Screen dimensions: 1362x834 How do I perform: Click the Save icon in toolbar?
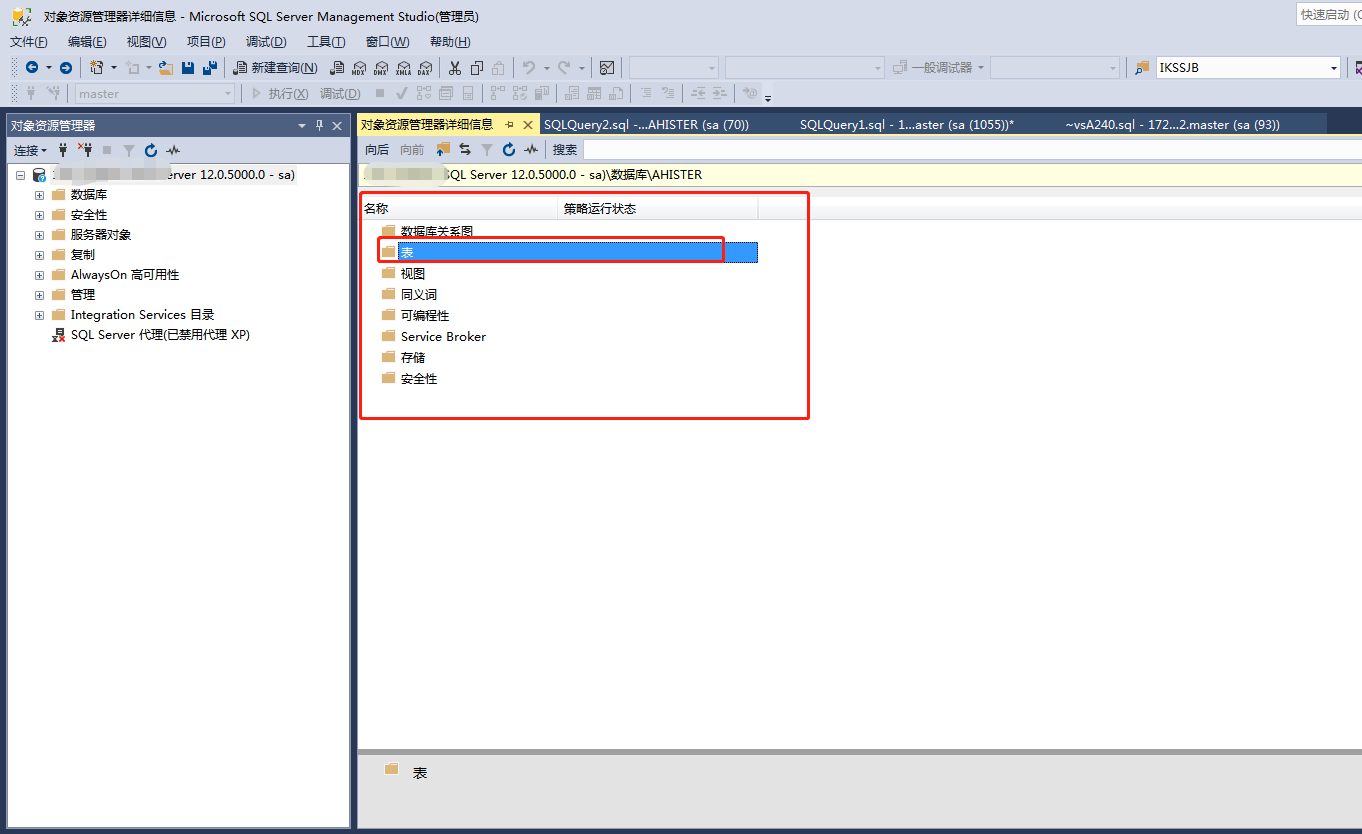point(188,67)
